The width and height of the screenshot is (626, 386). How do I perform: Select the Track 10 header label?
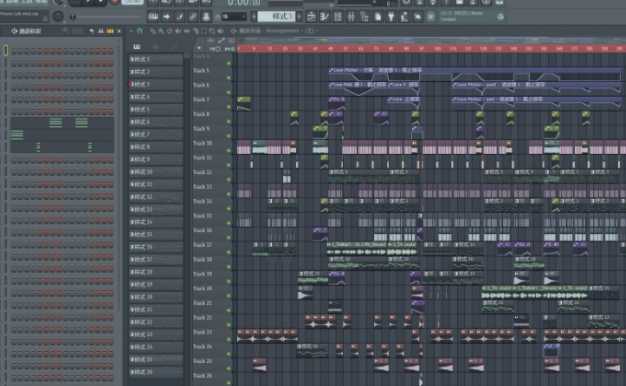pos(202,143)
